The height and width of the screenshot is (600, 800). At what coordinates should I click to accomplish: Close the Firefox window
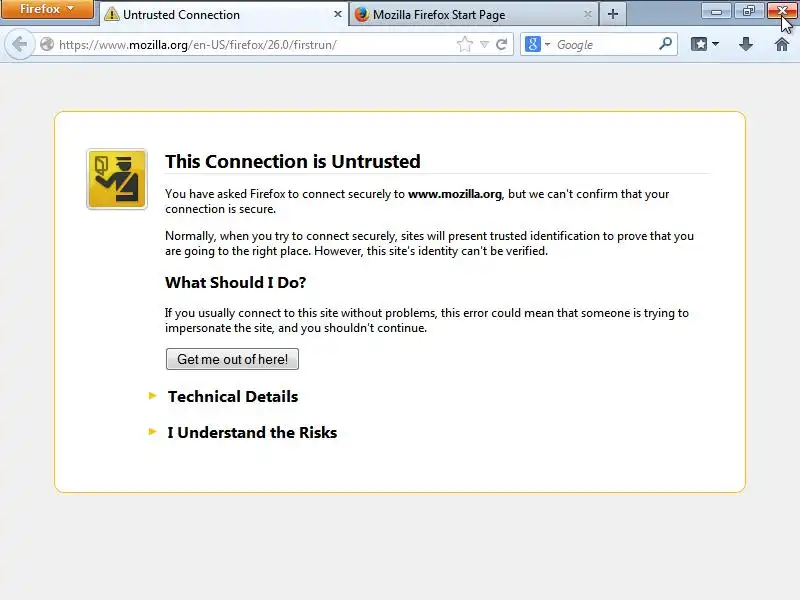point(782,11)
